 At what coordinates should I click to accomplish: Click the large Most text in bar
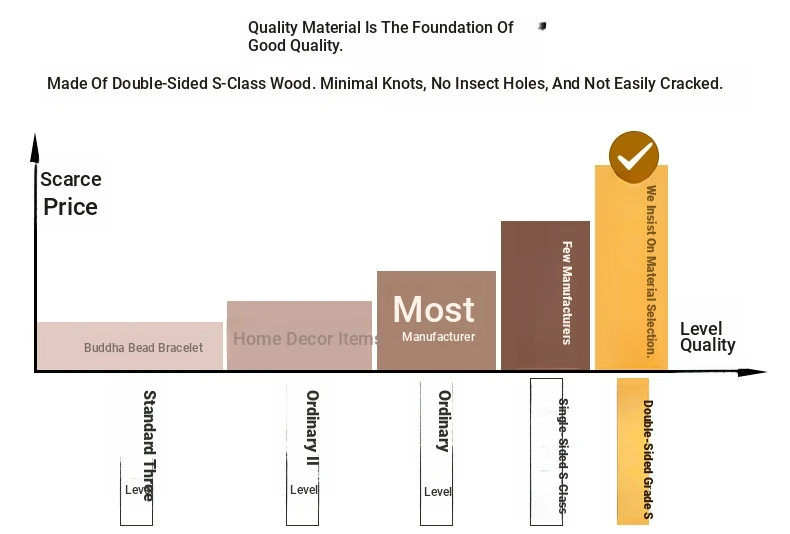tap(433, 309)
